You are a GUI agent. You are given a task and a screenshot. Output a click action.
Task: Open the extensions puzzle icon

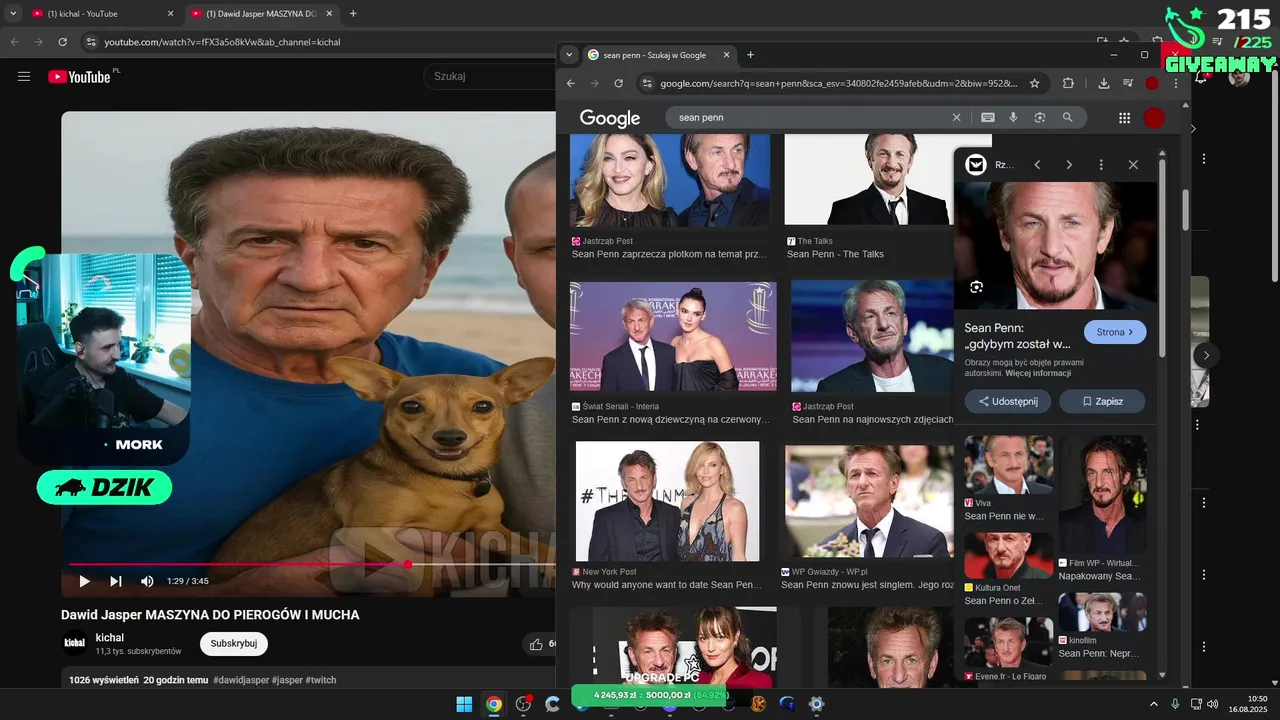(1068, 83)
